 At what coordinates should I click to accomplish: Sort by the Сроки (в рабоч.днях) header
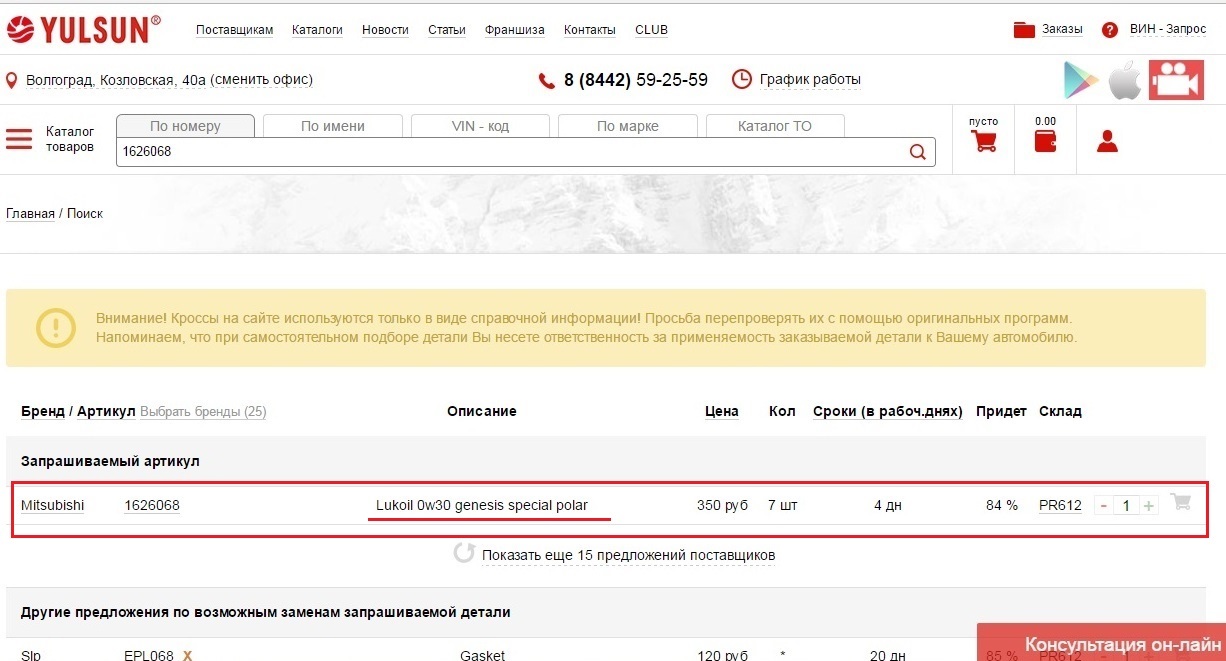pos(888,412)
